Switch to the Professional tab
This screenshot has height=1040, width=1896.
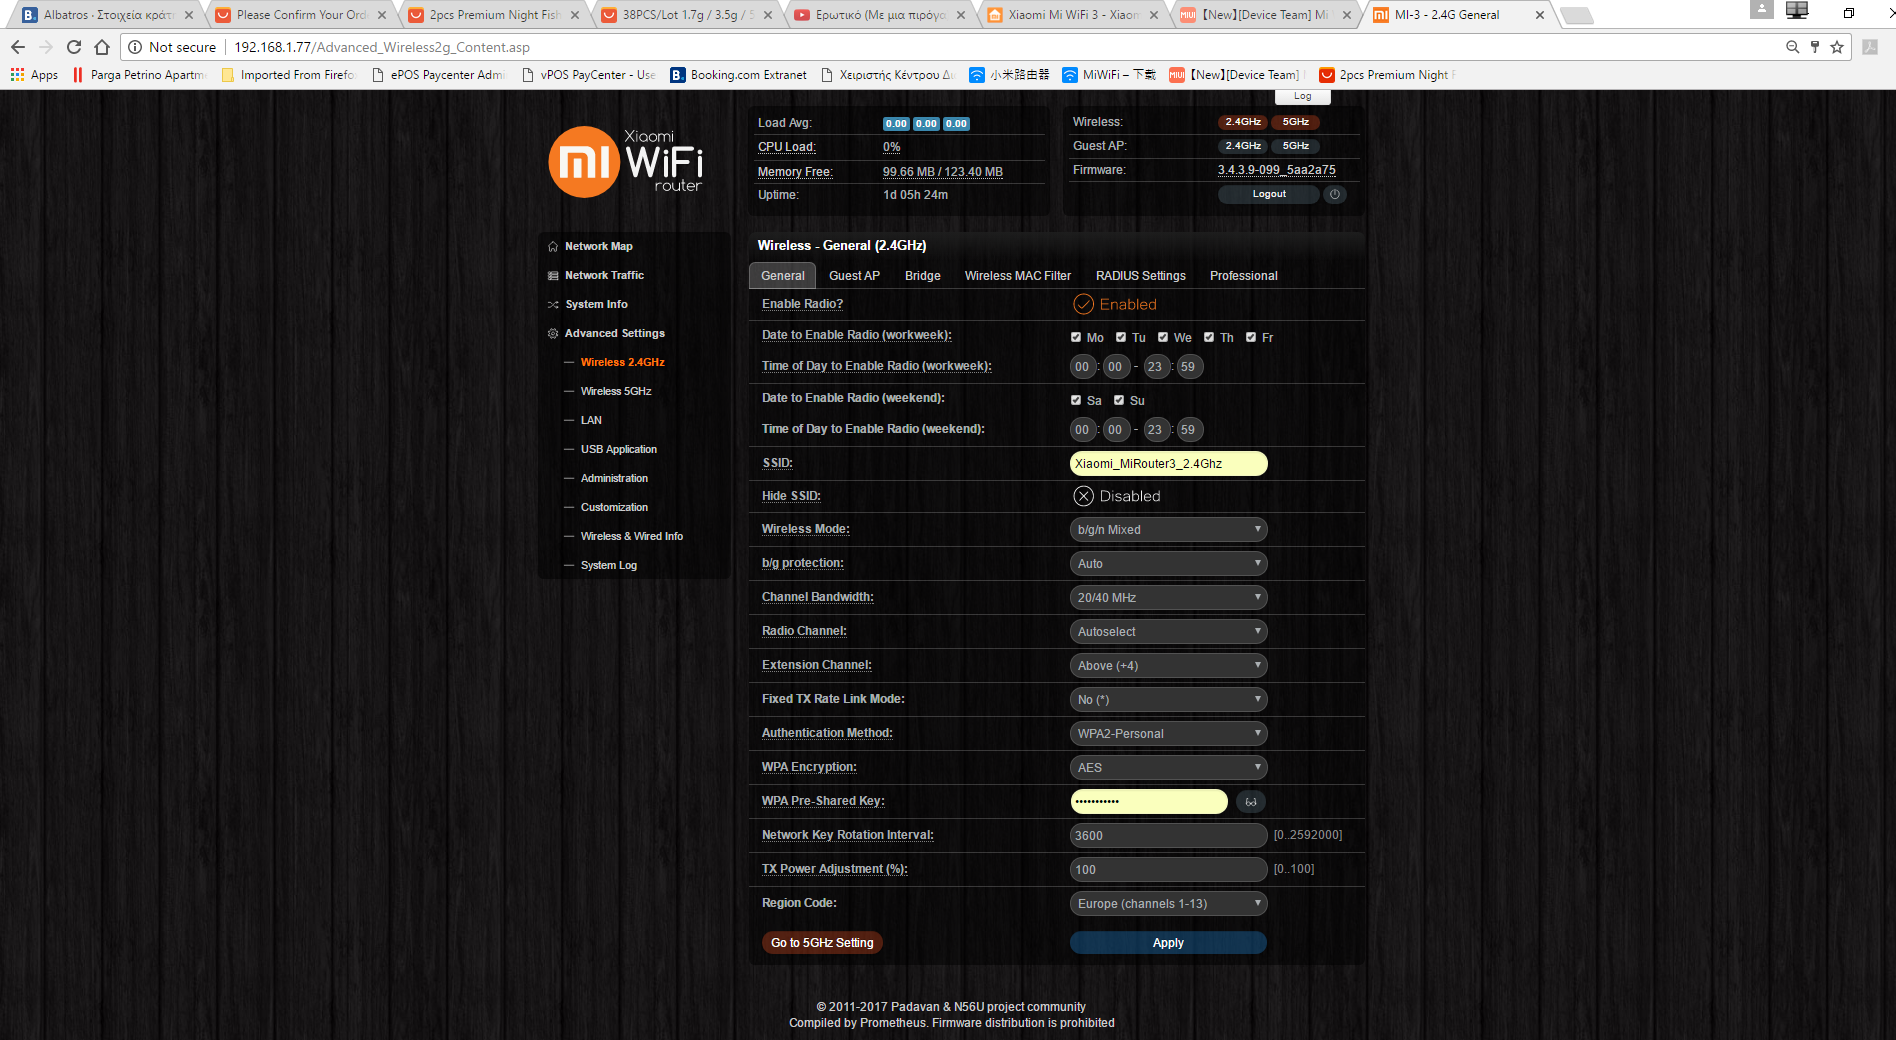click(1243, 276)
